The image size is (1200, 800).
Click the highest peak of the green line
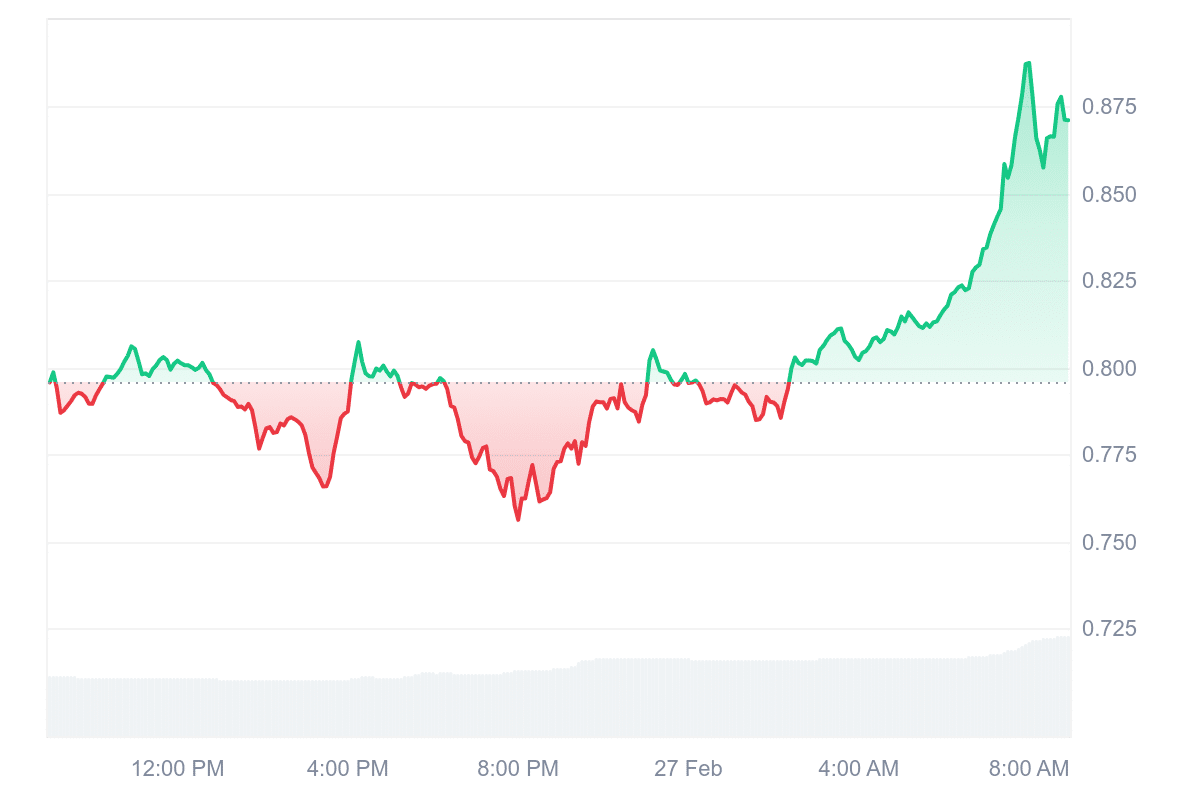(1028, 63)
